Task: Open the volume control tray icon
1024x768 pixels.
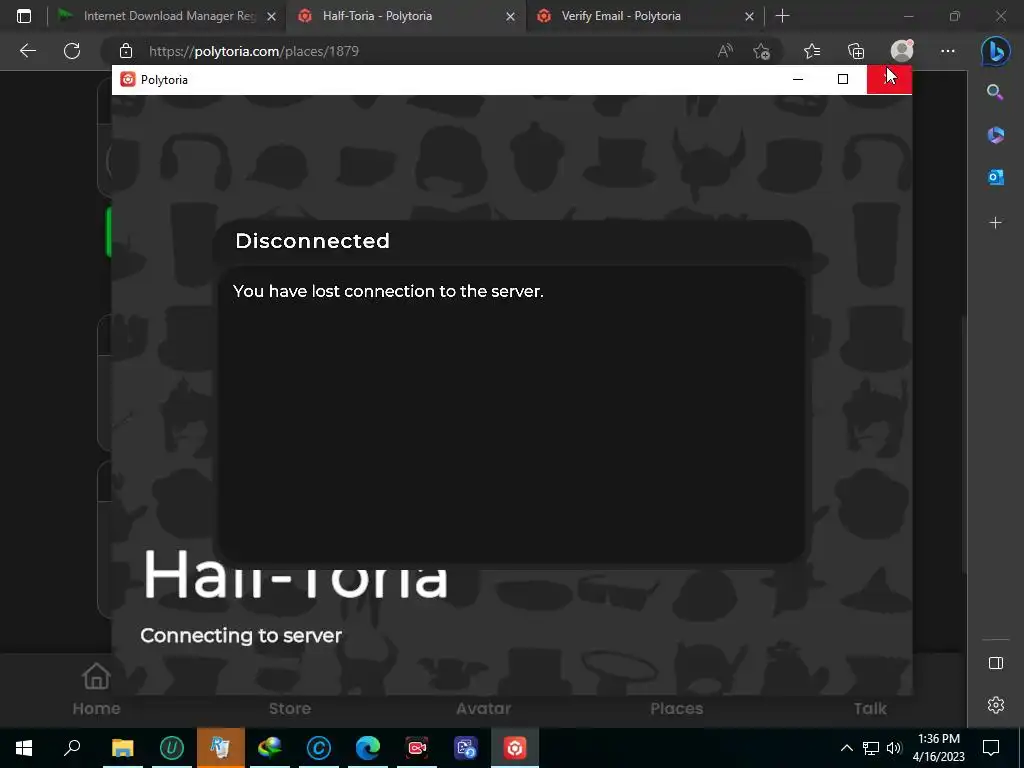Action: click(894, 748)
